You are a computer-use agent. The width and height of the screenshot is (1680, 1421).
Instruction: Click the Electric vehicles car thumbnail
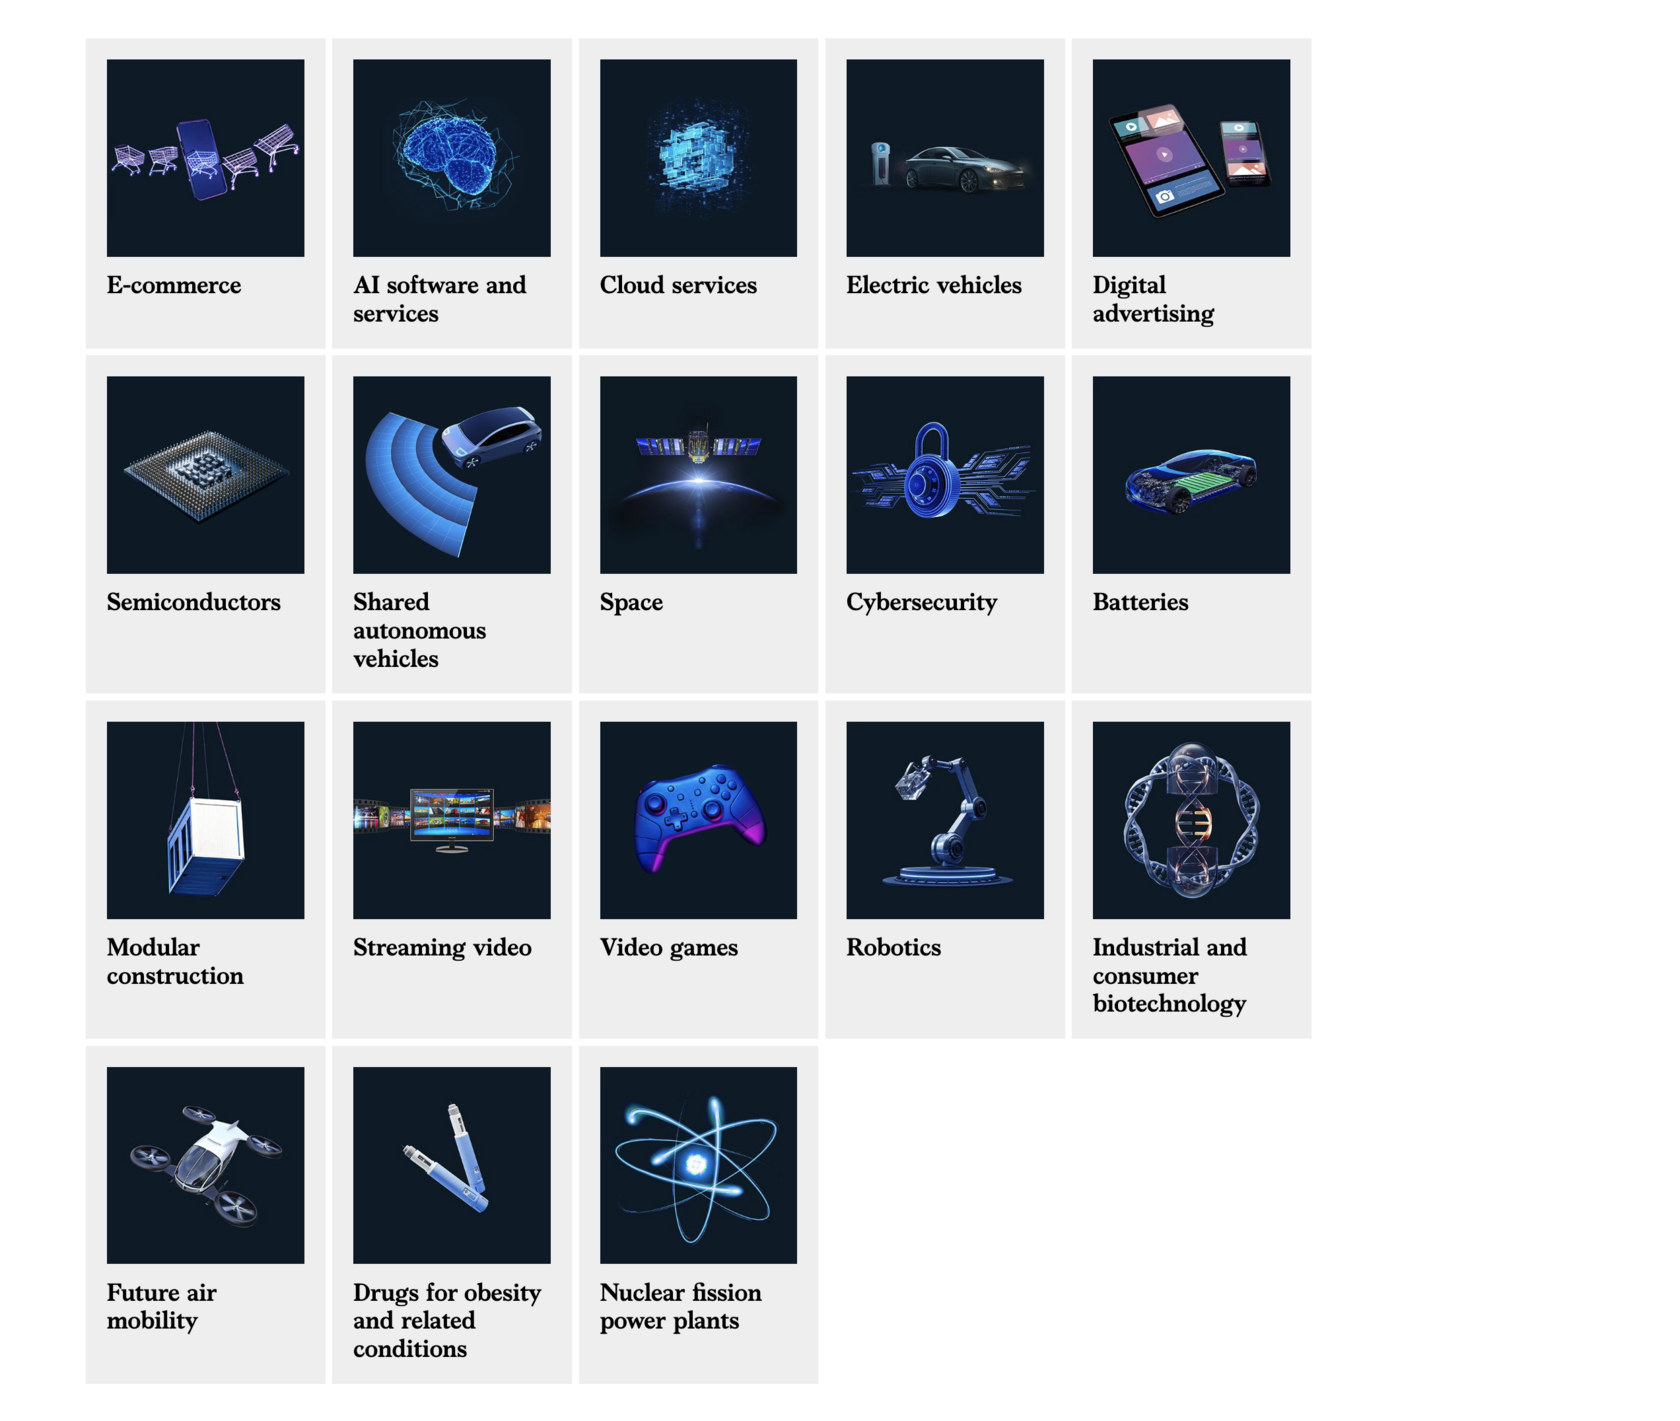point(945,158)
